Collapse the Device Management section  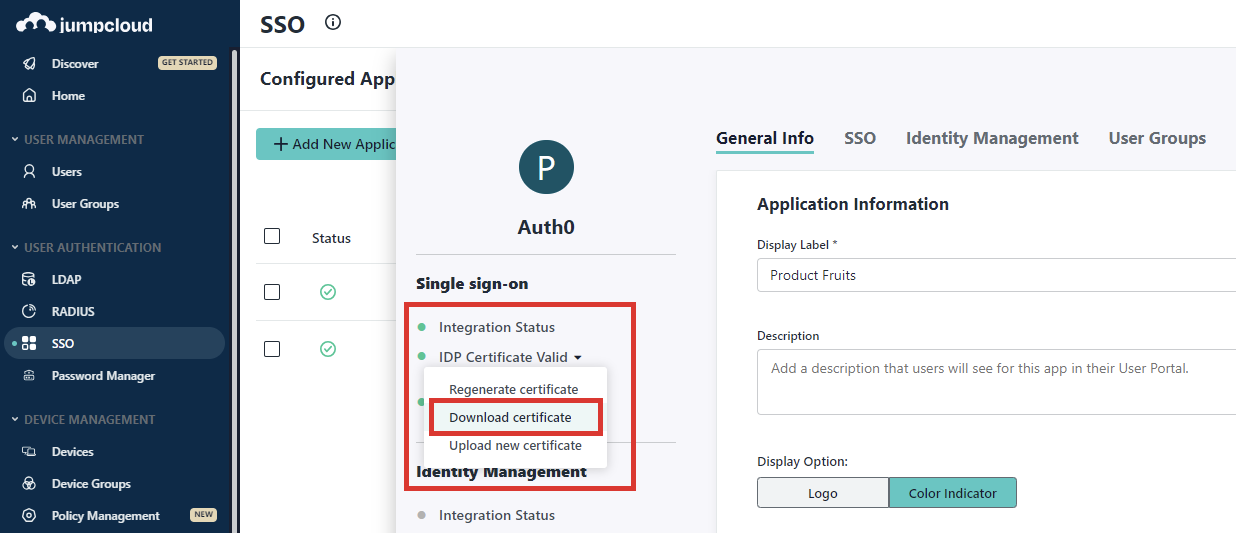82,420
